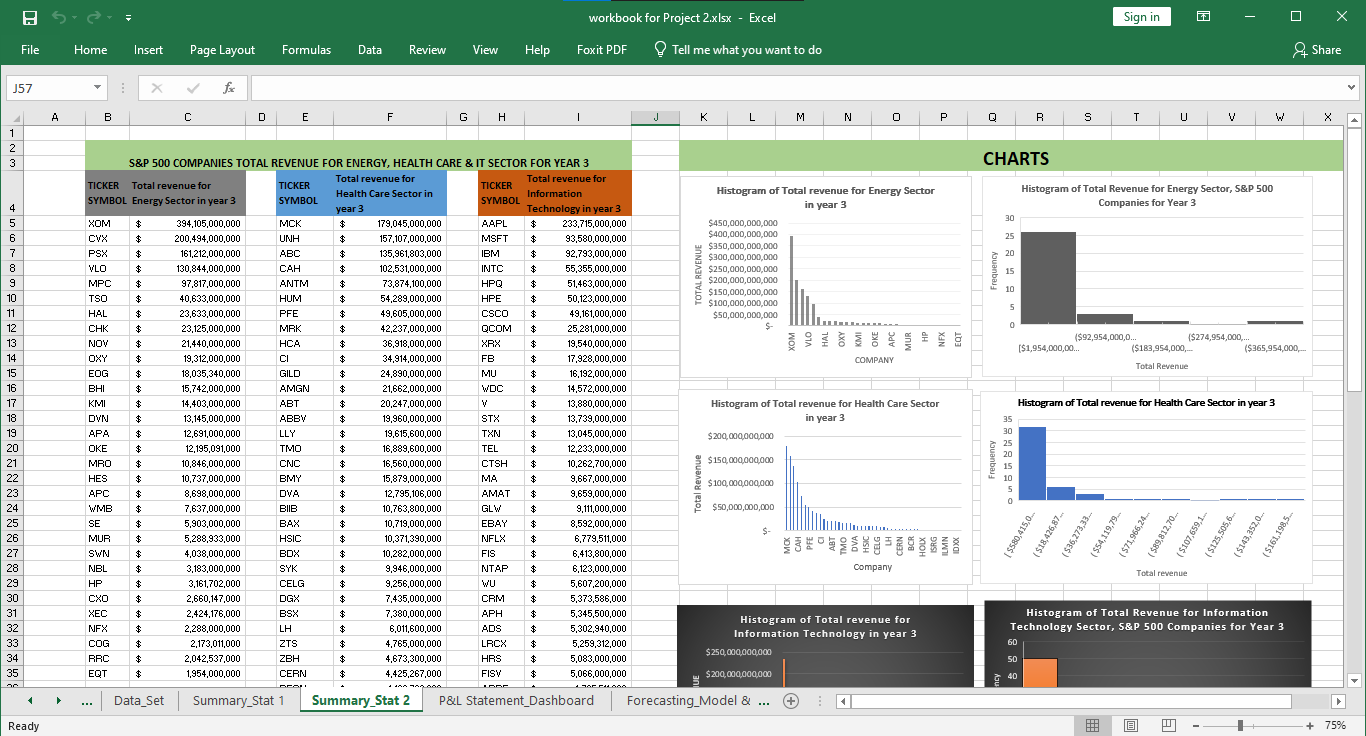Click the vertical scrollbar down arrow
The image size is (1366, 736).
[x=1355, y=681]
